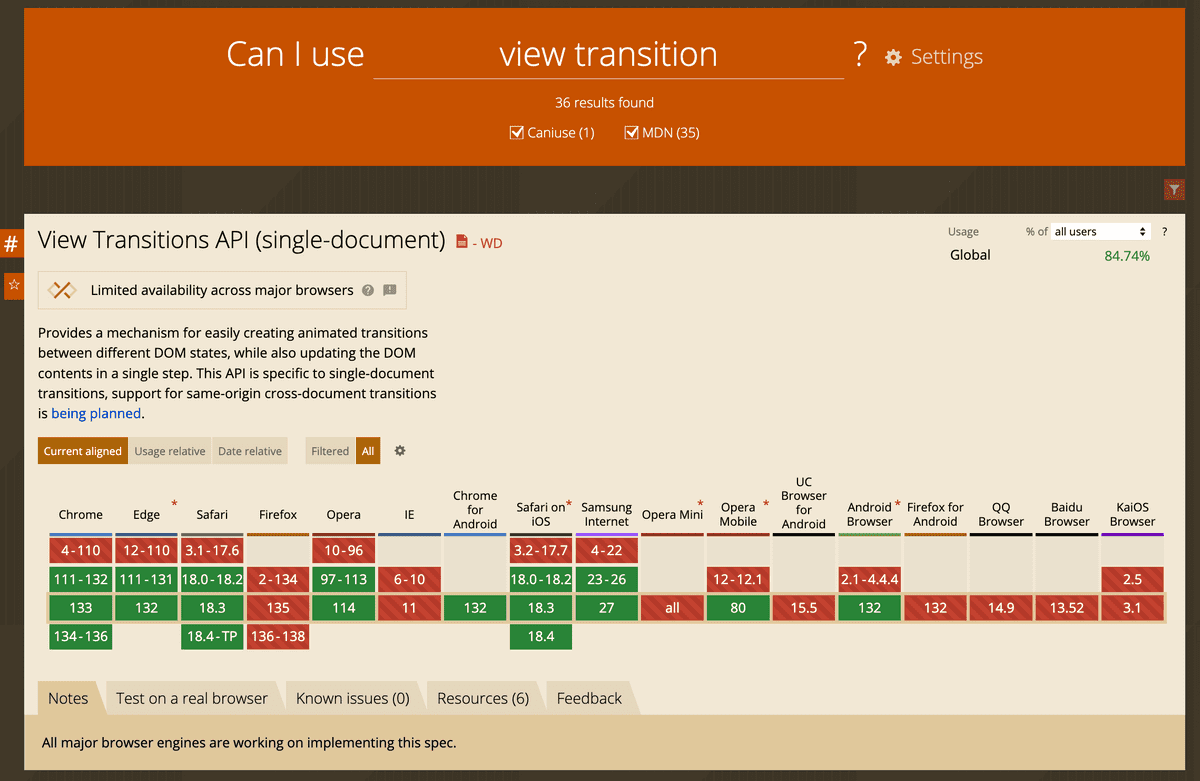Screen dimensions: 1200x781
Task: Click Firefox 136-138 cell
Action: click(x=278, y=637)
